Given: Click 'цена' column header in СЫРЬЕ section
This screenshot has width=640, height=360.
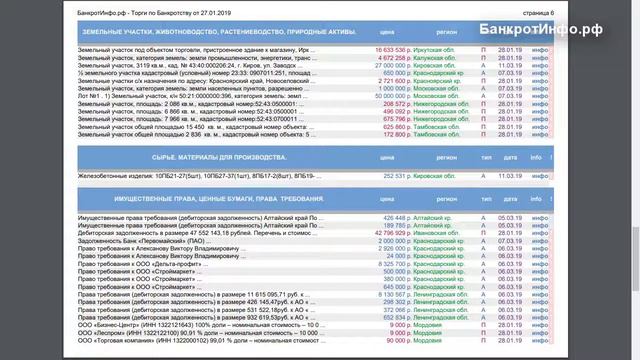Looking at the screenshot, I should click(x=387, y=158).
